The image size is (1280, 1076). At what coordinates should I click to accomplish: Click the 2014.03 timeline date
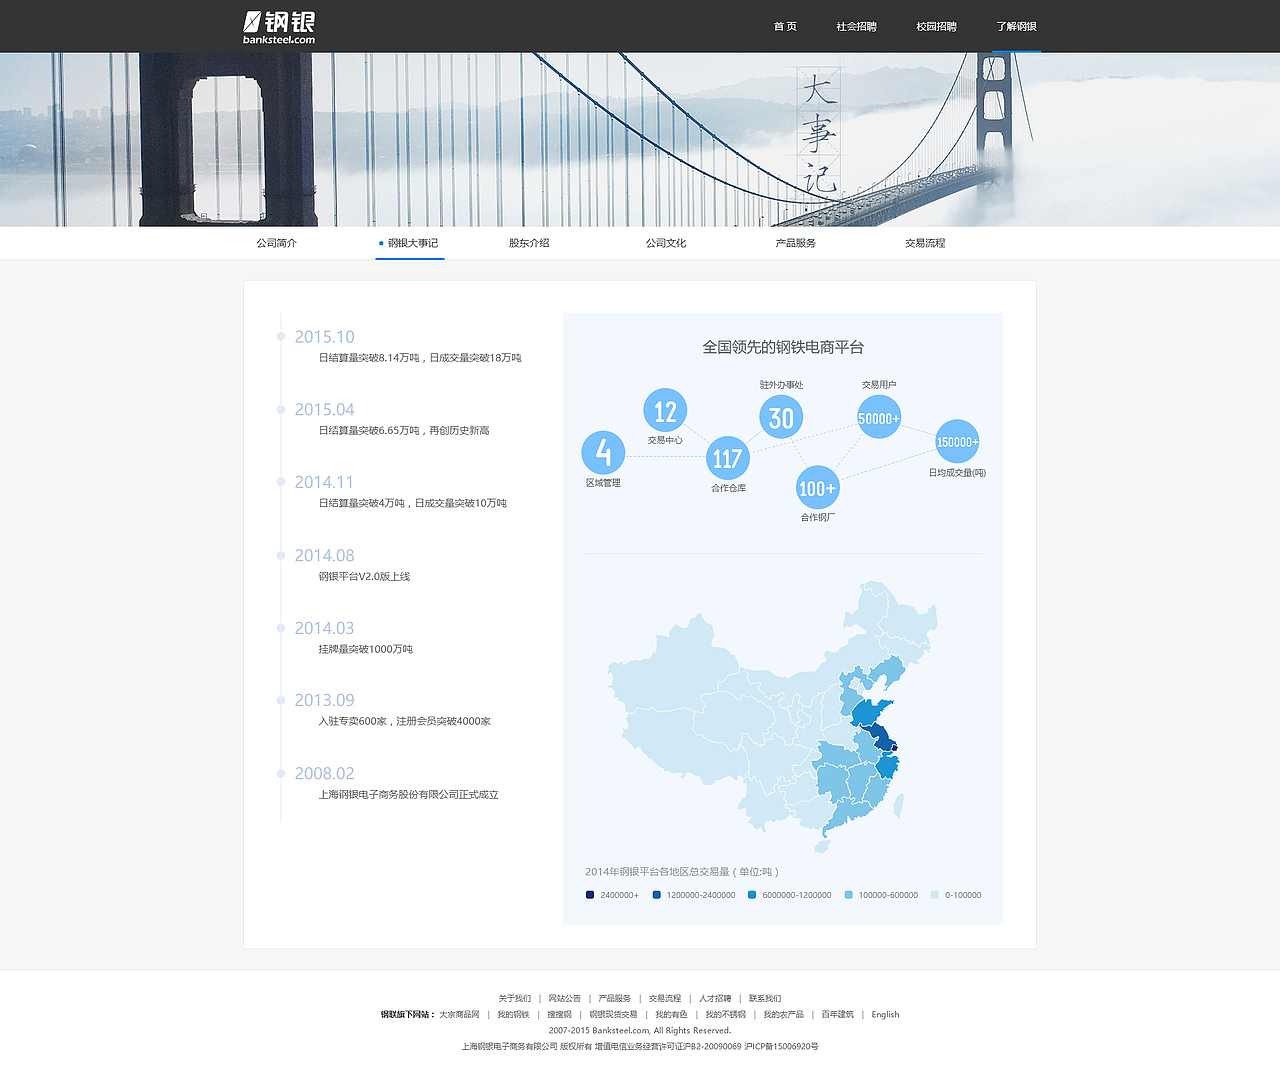tap(324, 628)
